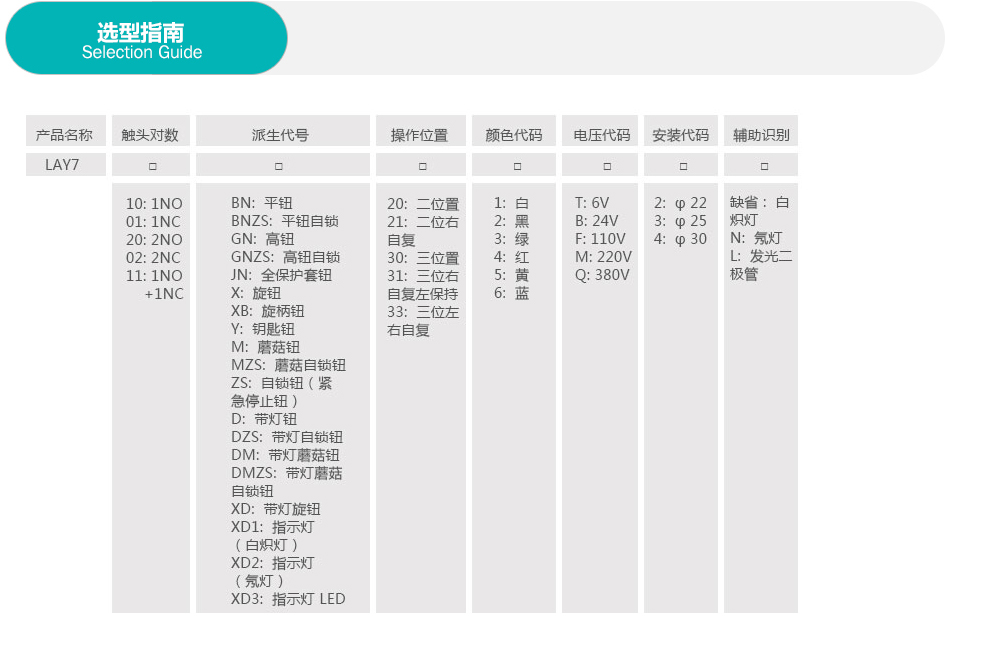Click the 触头对数 header cell
This screenshot has height=652, width=990.
(150, 135)
